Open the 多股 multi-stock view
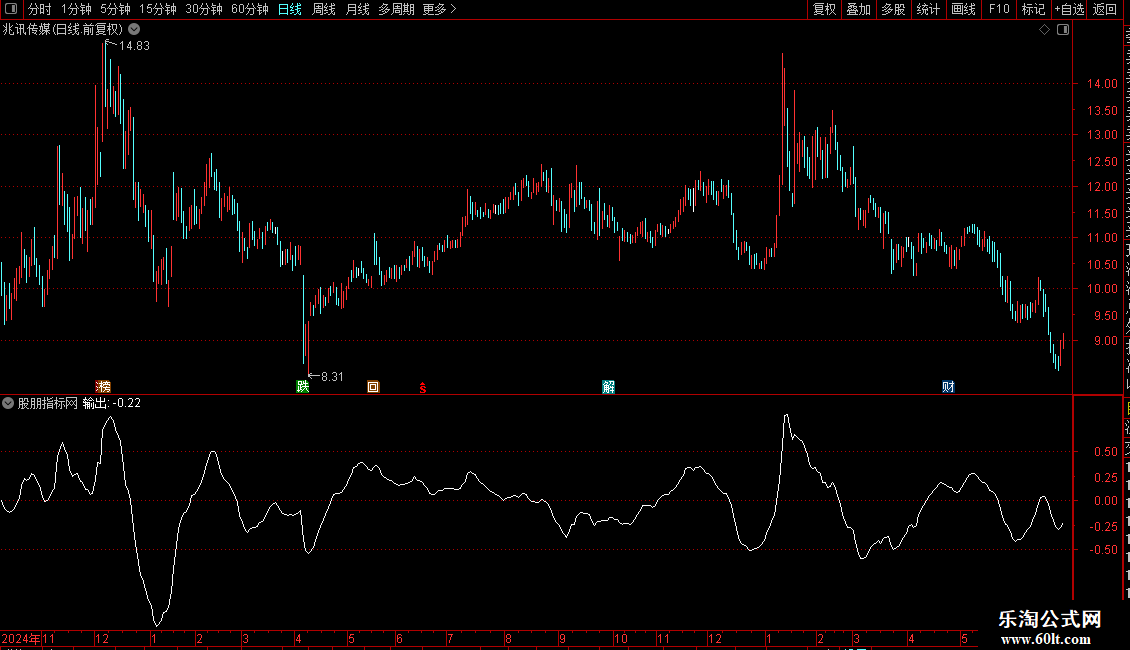The image size is (1130, 650). pyautogui.click(x=893, y=9)
